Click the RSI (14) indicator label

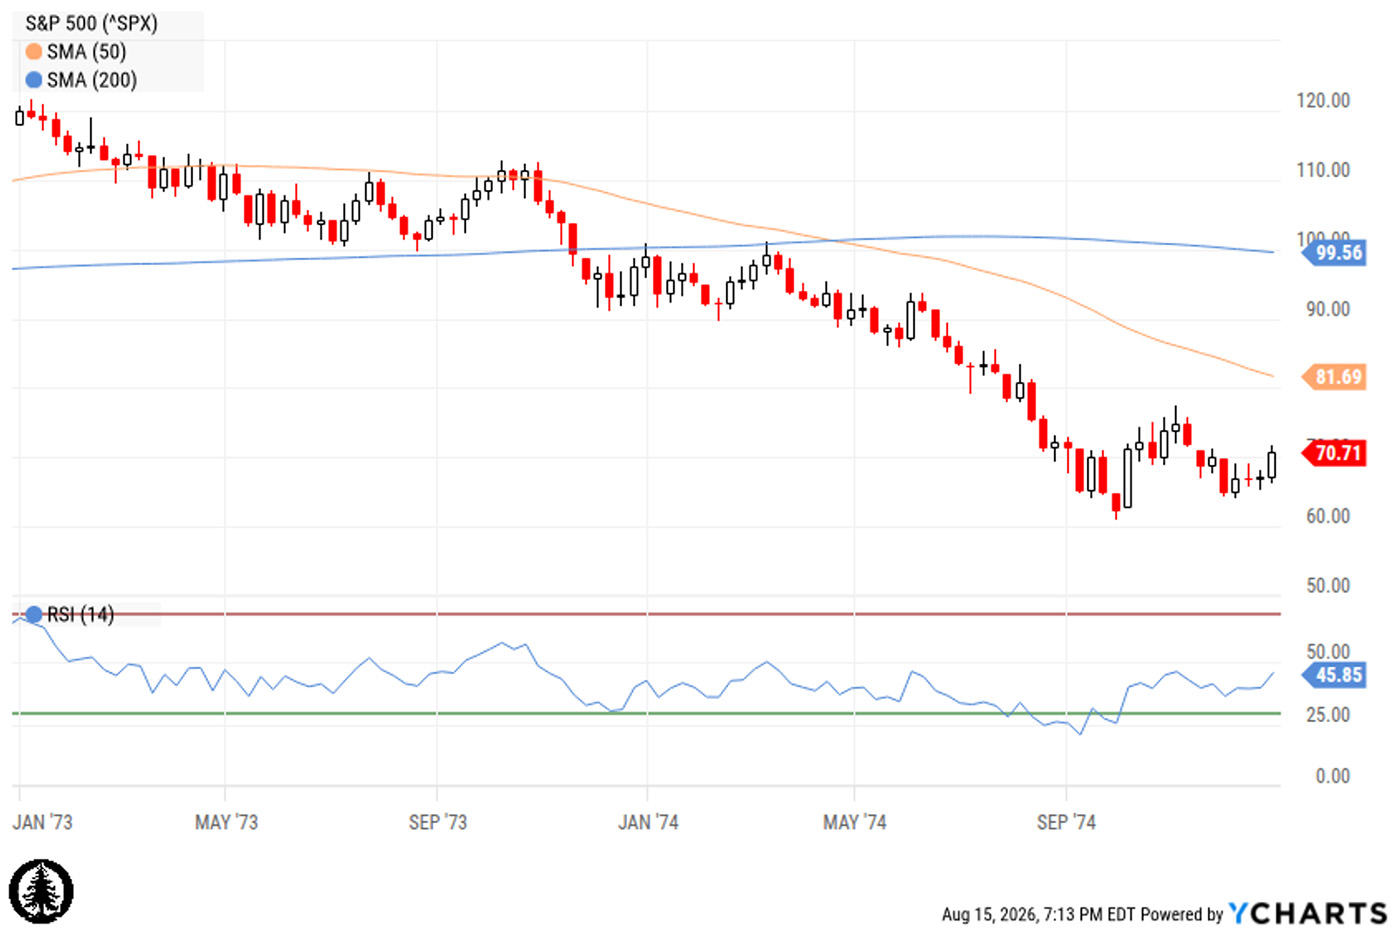pyautogui.click(x=81, y=614)
